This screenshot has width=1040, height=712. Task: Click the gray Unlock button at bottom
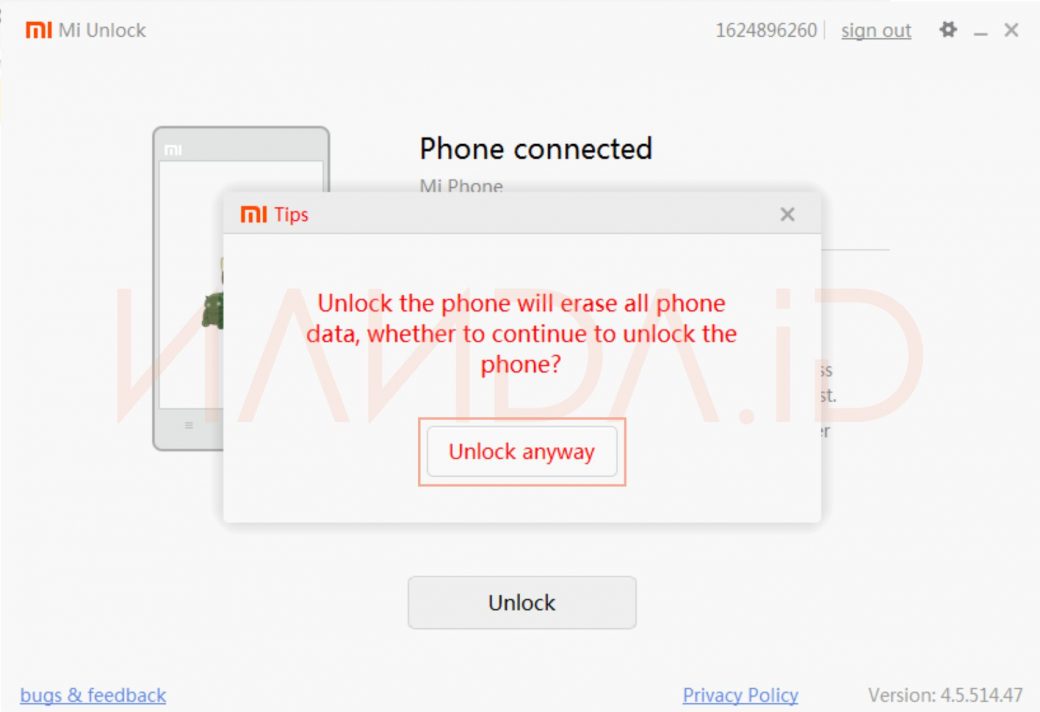(522, 603)
